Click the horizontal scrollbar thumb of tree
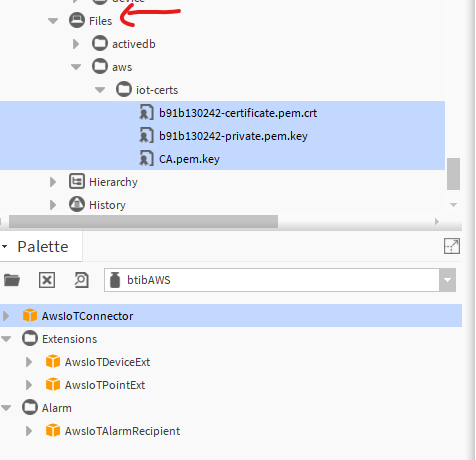This screenshot has height=460, width=476. pos(143,221)
